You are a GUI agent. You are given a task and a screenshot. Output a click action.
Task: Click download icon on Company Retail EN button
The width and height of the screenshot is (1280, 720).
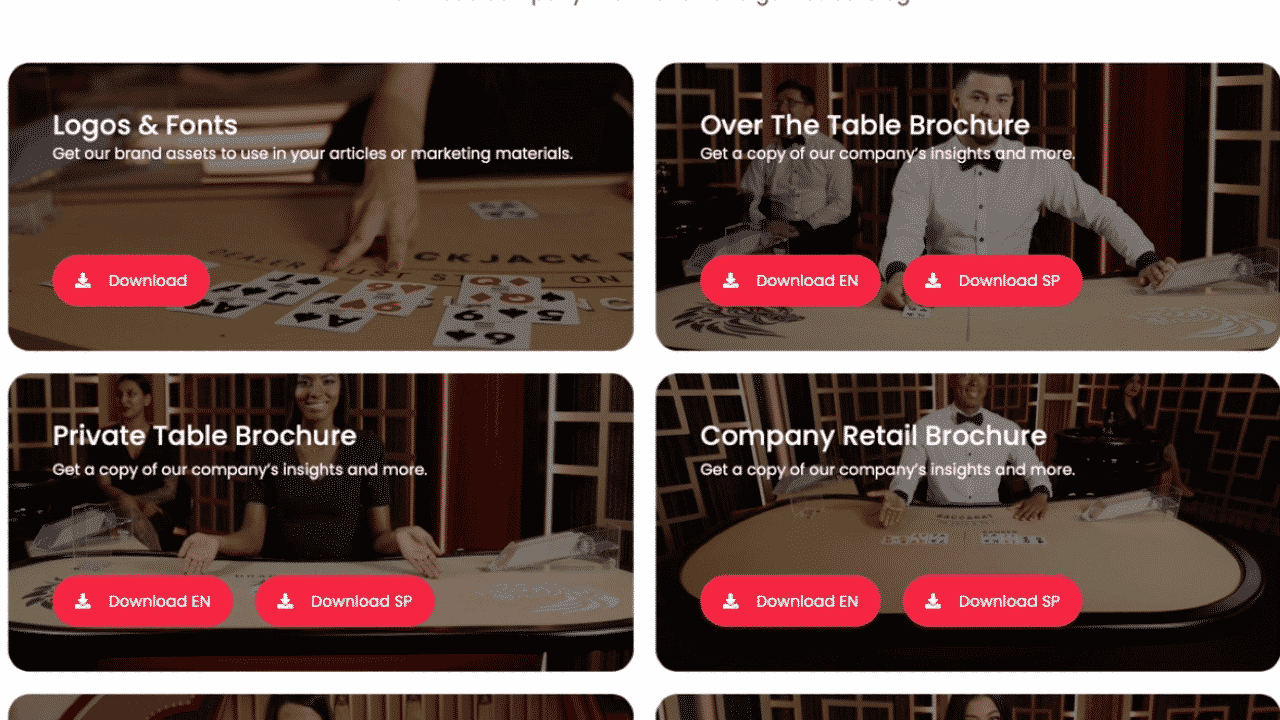click(x=731, y=601)
